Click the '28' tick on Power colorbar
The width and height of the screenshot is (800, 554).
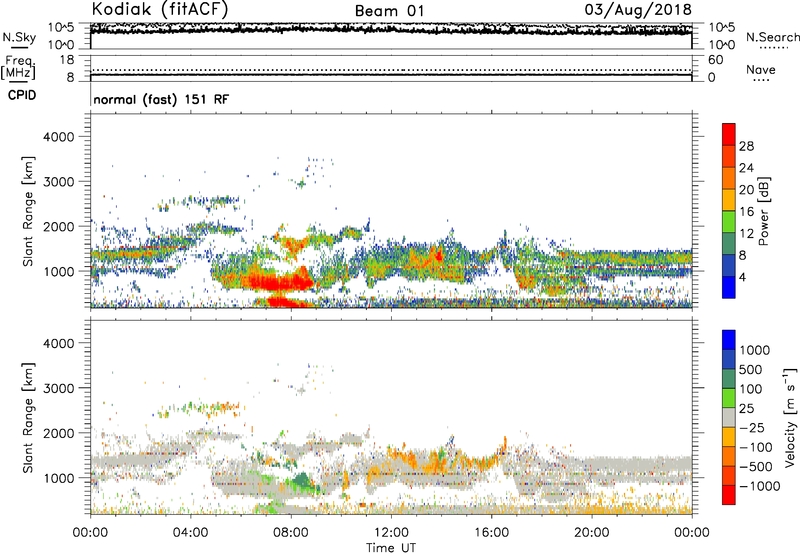(x=746, y=146)
